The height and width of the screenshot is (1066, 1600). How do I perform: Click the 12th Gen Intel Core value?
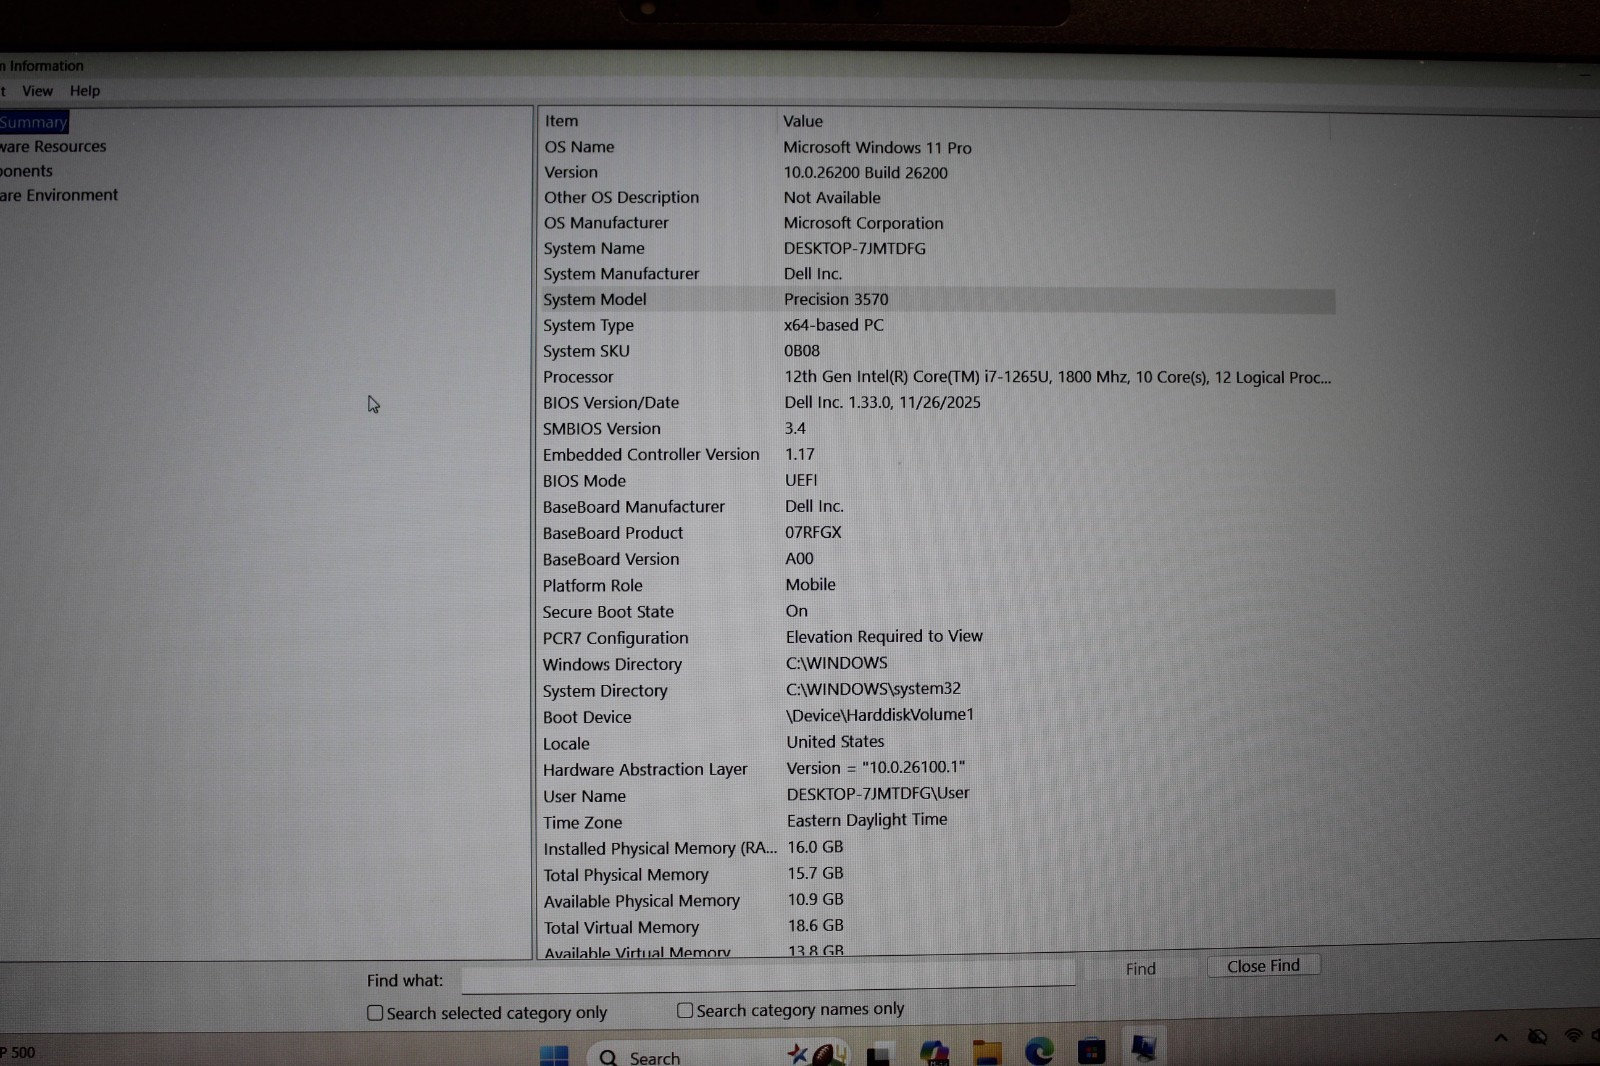pyautogui.click(x=1058, y=377)
